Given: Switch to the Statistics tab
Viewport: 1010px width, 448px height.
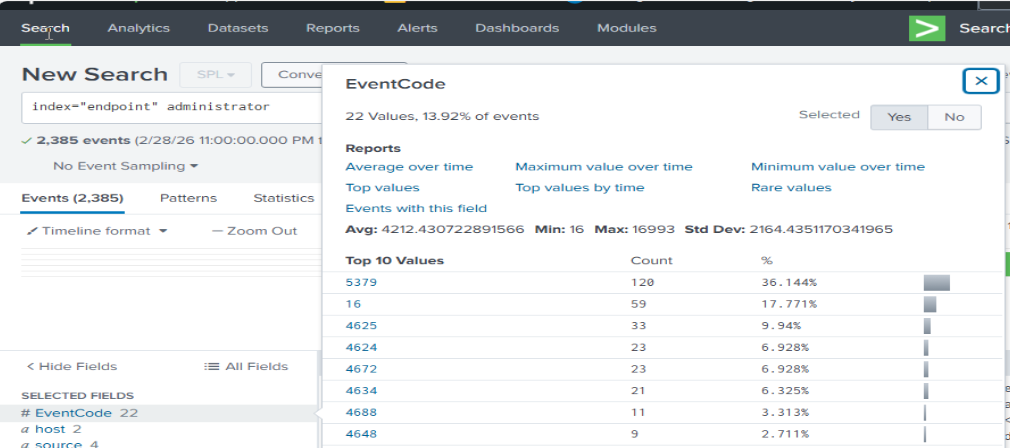Looking at the screenshot, I should point(283,198).
